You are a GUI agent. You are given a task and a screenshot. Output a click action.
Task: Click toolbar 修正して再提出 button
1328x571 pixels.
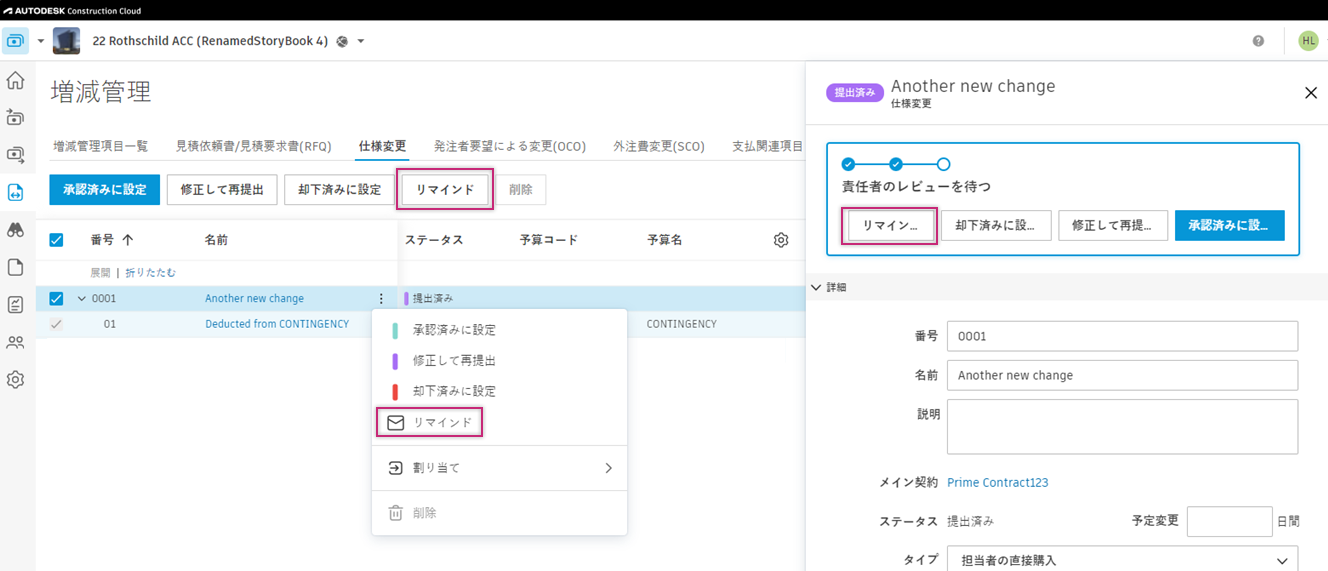coord(221,190)
